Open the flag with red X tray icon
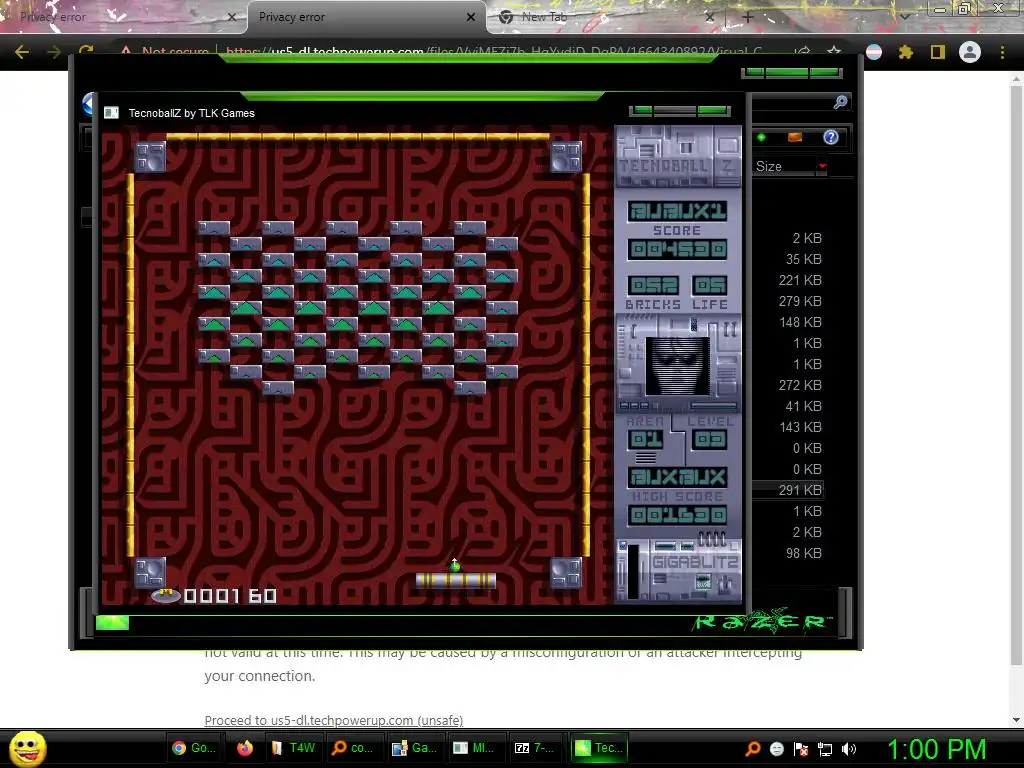 pyautogui.click(x=801, y=749)
